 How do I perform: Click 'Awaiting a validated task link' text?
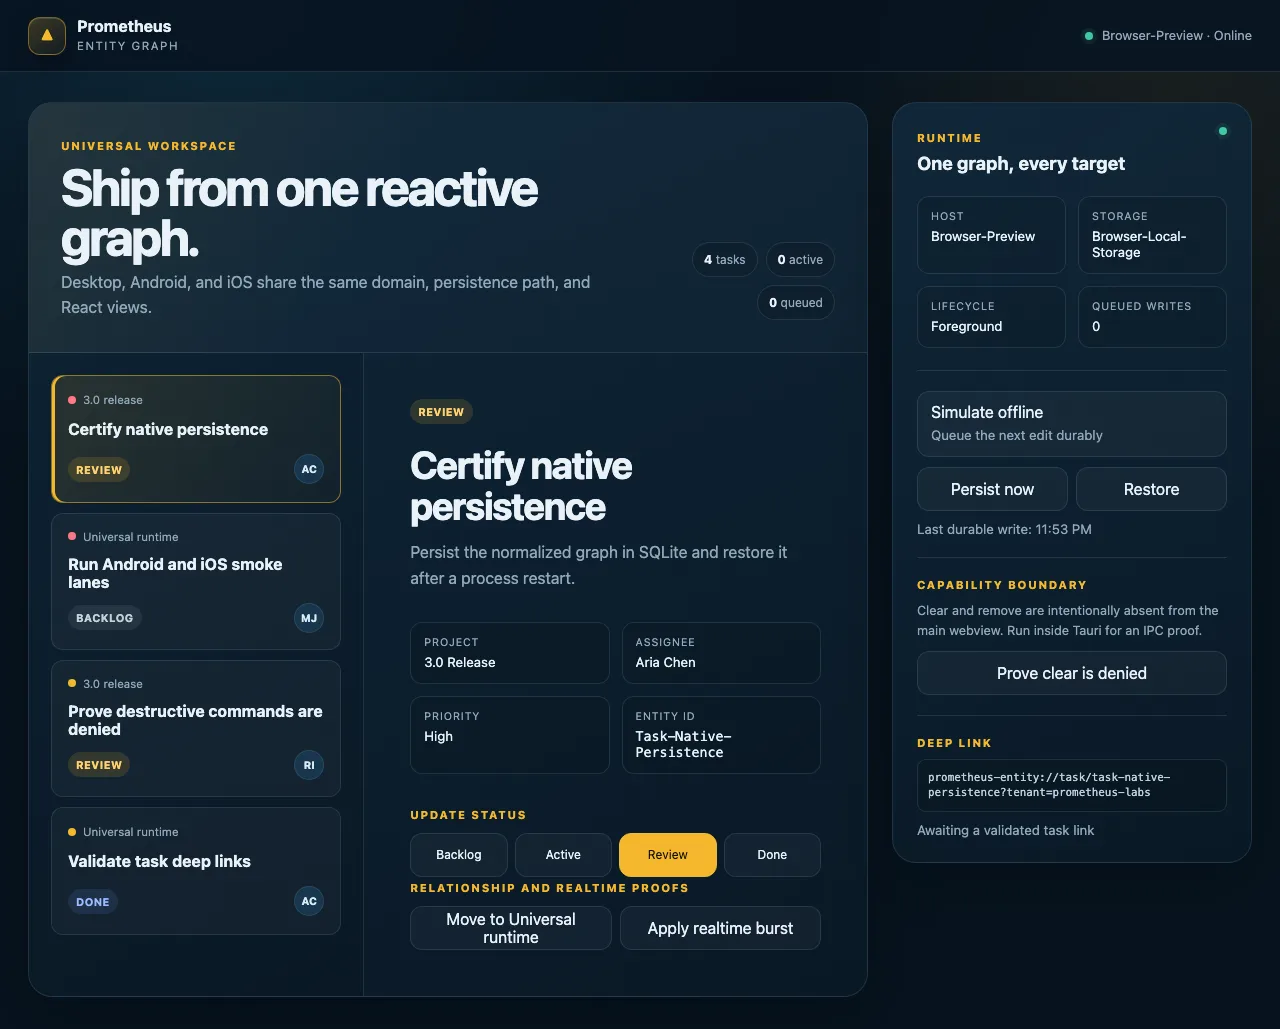1005,830
